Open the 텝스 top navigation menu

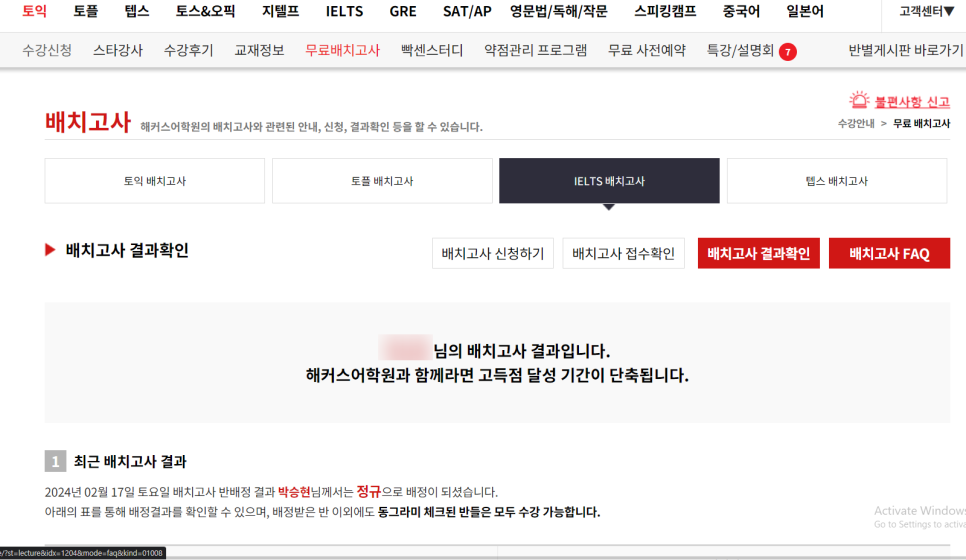(x=137, y=11)
